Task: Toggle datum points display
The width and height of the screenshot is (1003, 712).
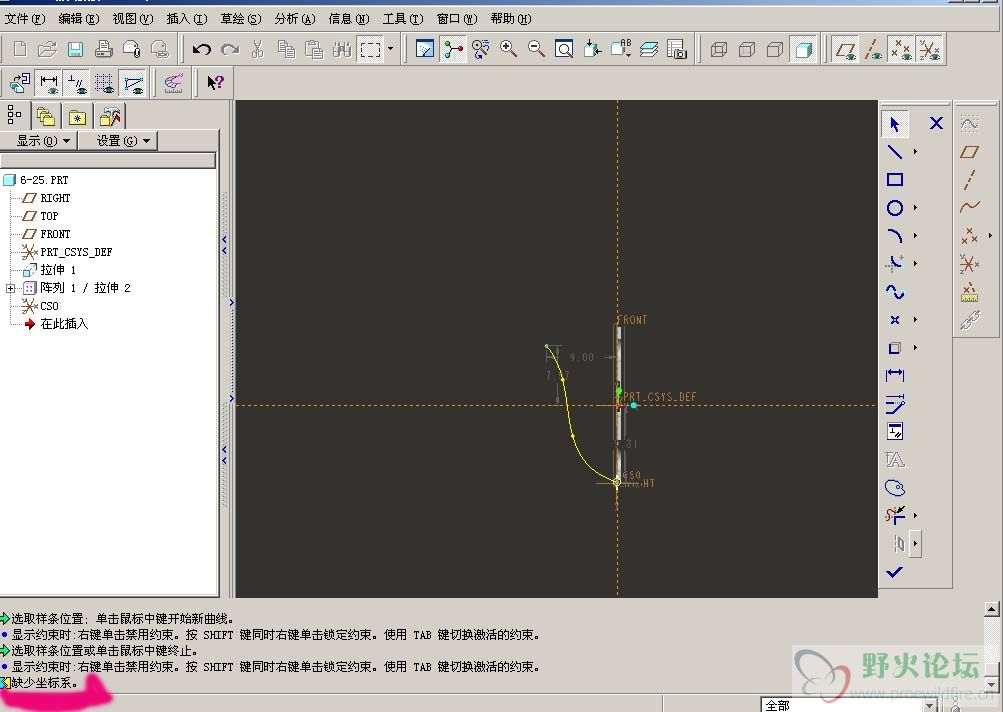Action: [x=901, y=49]
